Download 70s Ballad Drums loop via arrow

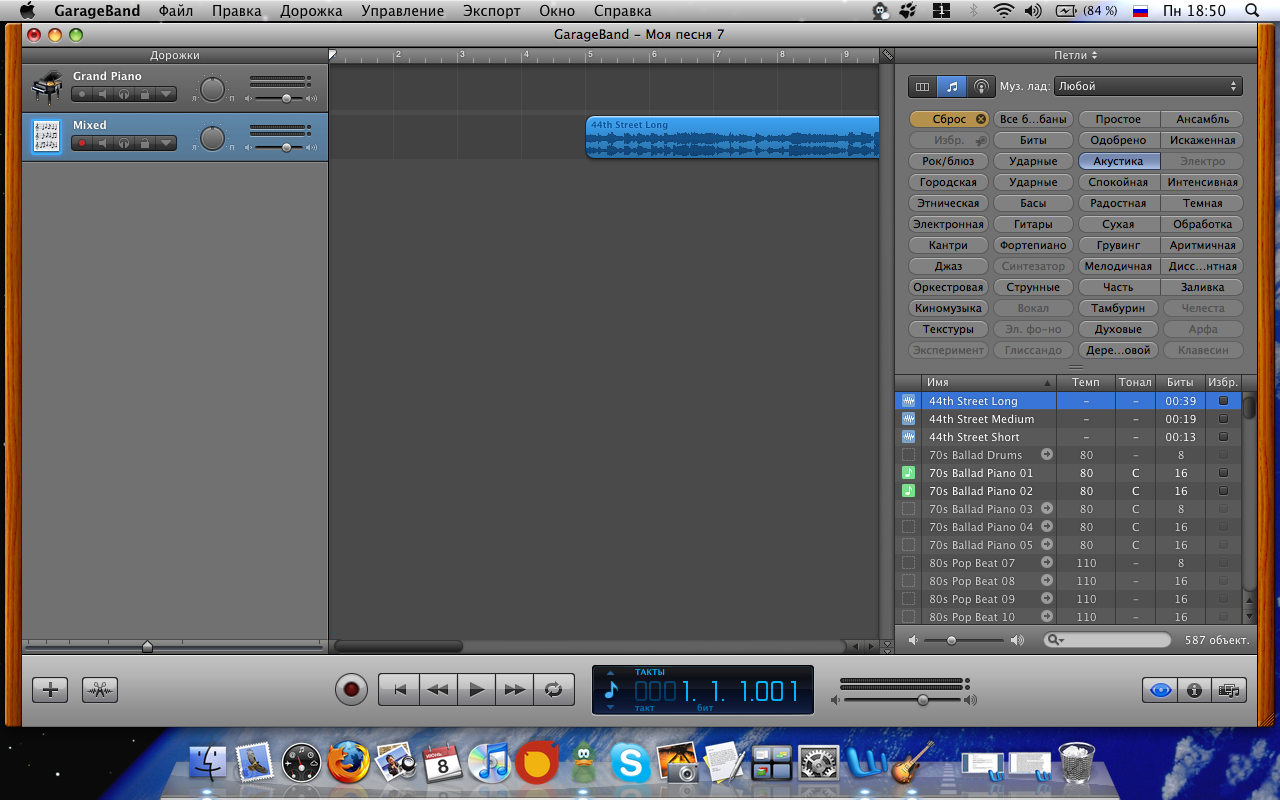click(x=1047, y=455)
